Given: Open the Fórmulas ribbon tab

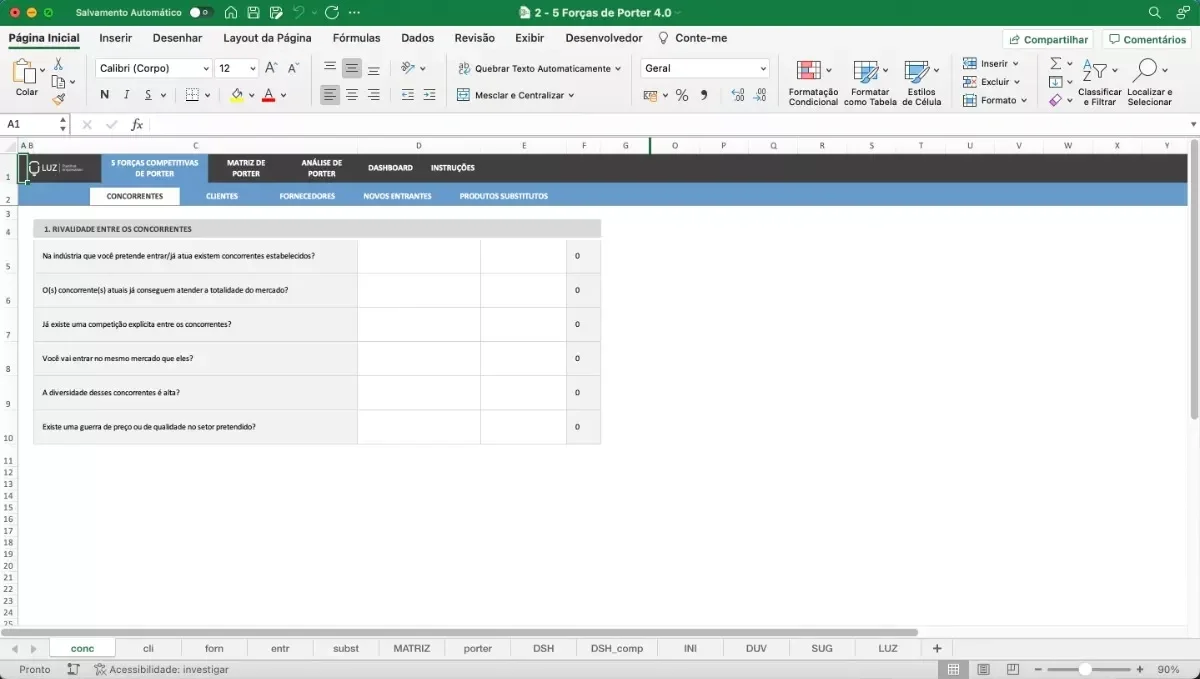Looking at the screenshot, I should 356,38.
